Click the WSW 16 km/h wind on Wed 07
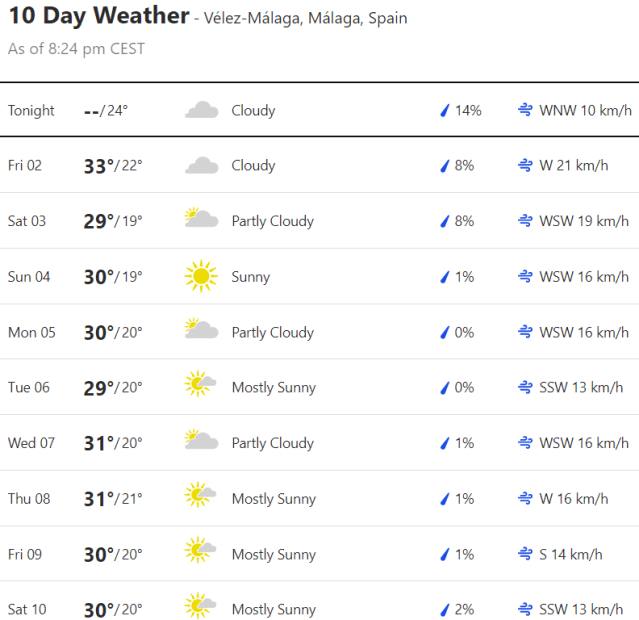 pos(584,443)
